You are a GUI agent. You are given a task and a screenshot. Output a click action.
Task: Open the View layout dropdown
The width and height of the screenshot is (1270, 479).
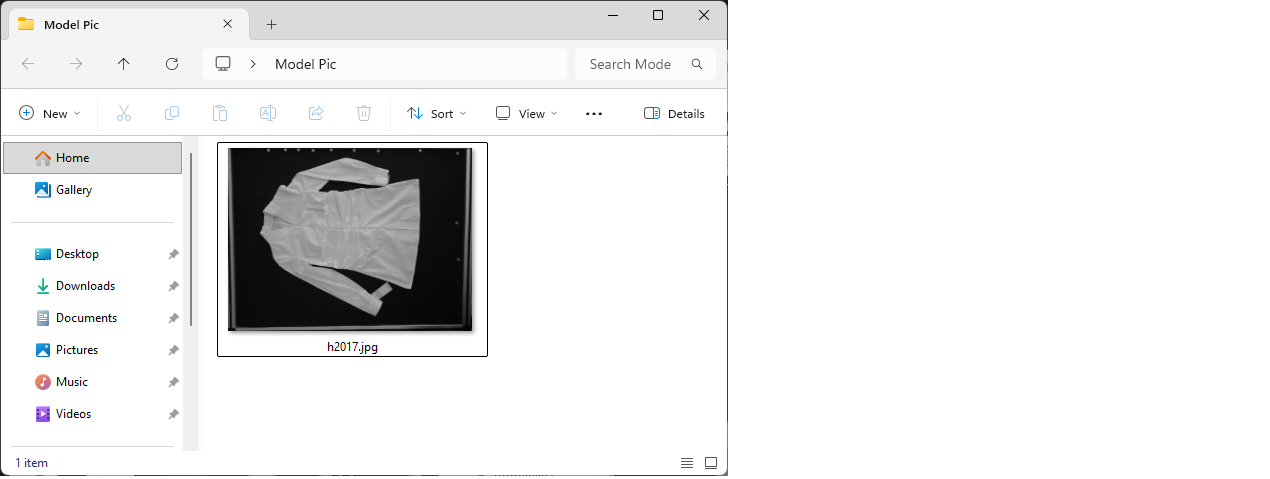click(527, 114)
